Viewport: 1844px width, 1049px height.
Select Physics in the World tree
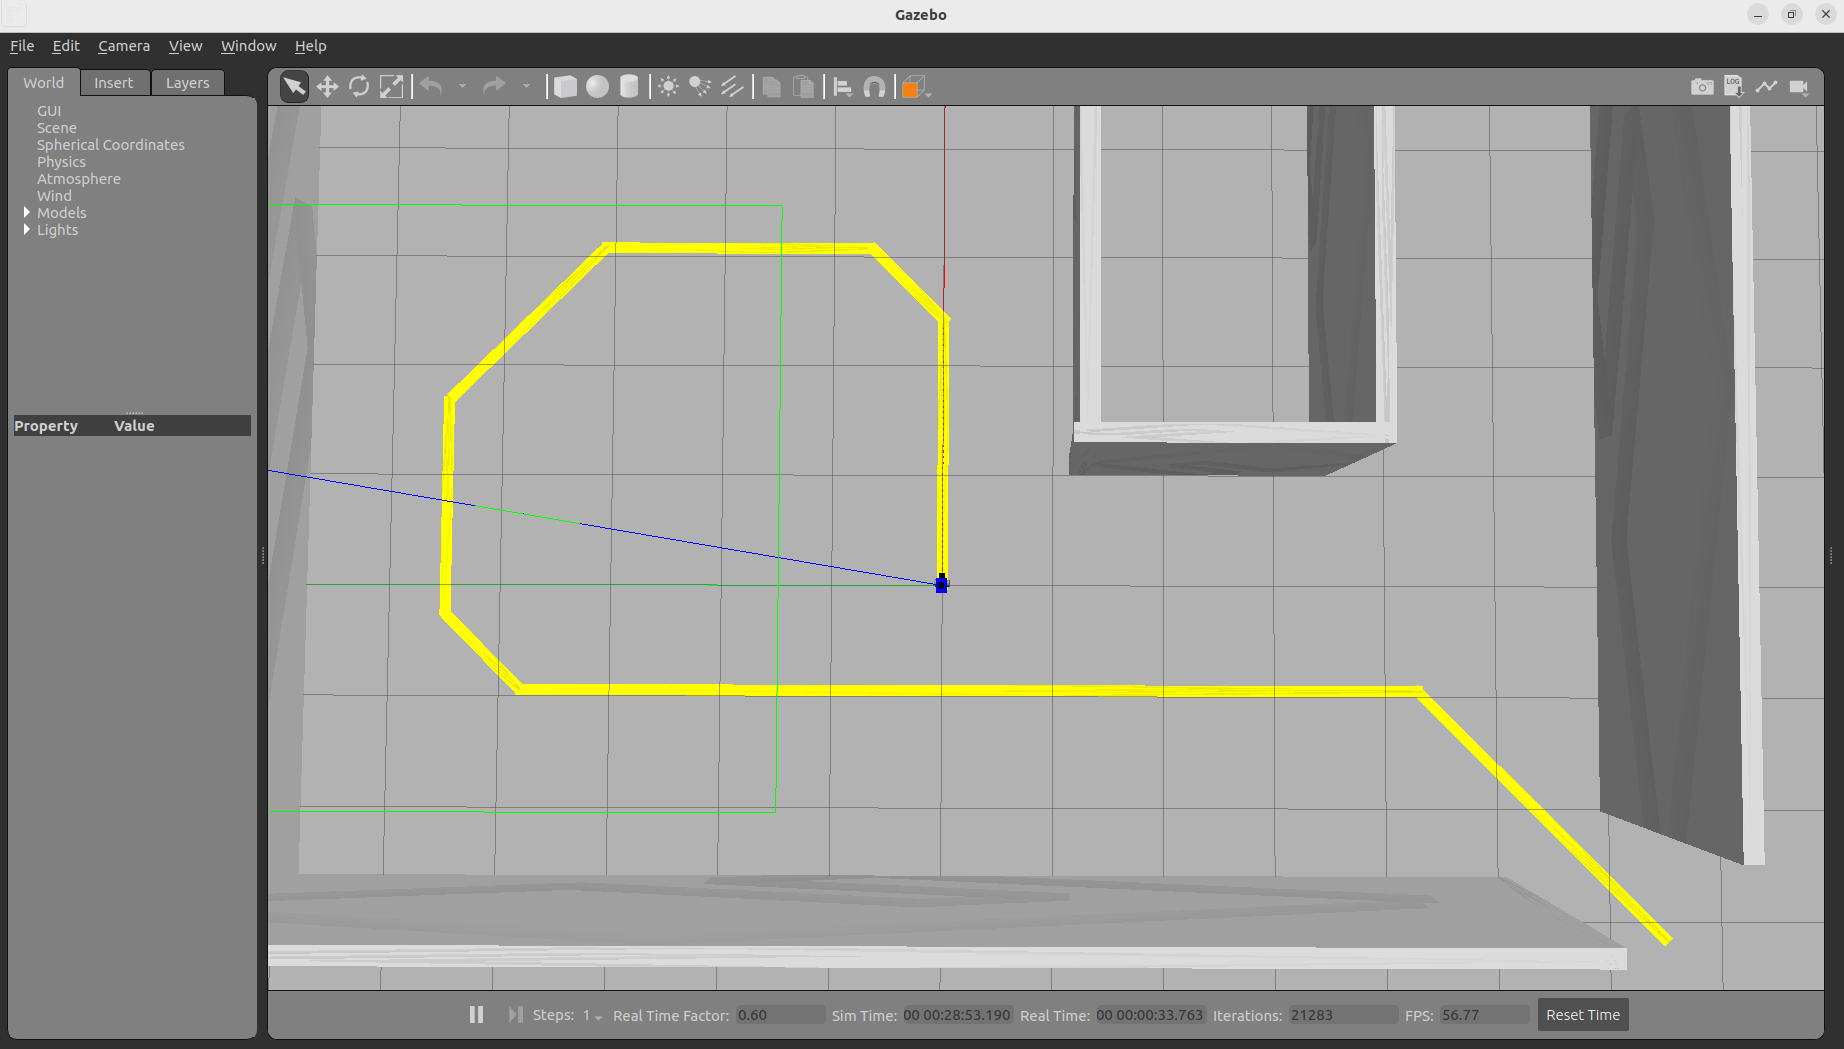tap(61, 162)
